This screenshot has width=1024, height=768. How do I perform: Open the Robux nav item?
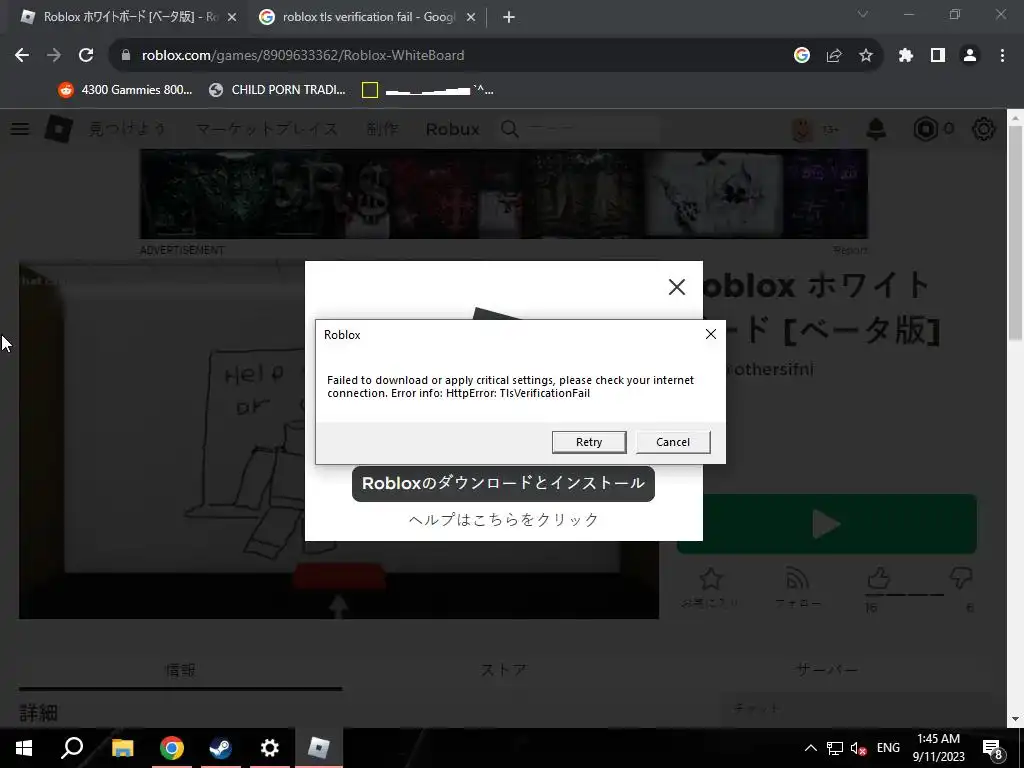pyautogui.click(x=453, y=129)
